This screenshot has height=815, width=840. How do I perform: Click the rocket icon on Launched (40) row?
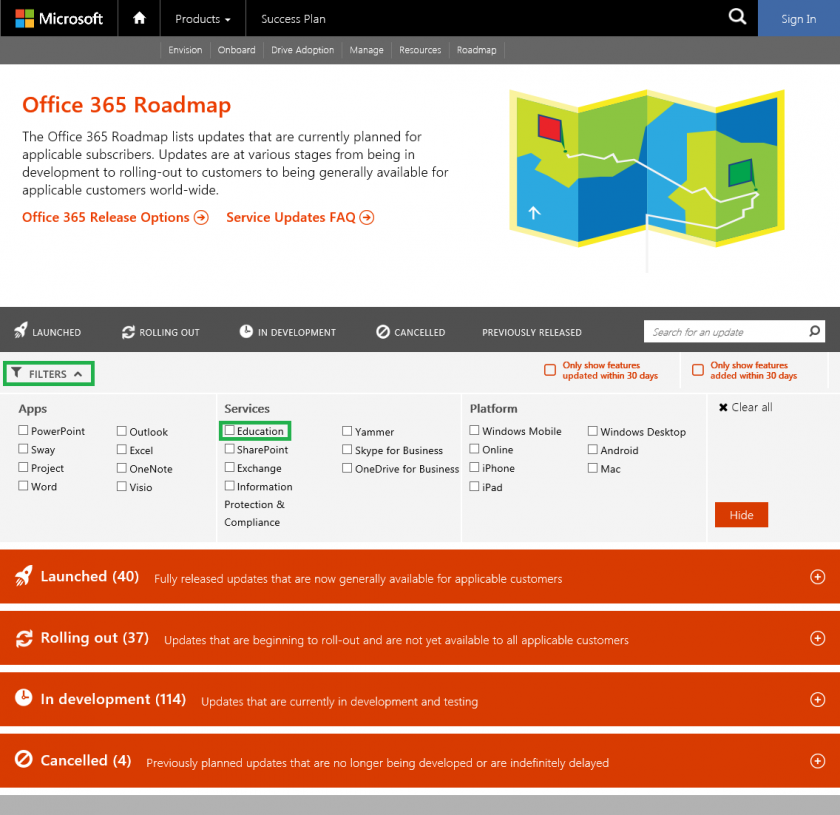click(23, 576)
